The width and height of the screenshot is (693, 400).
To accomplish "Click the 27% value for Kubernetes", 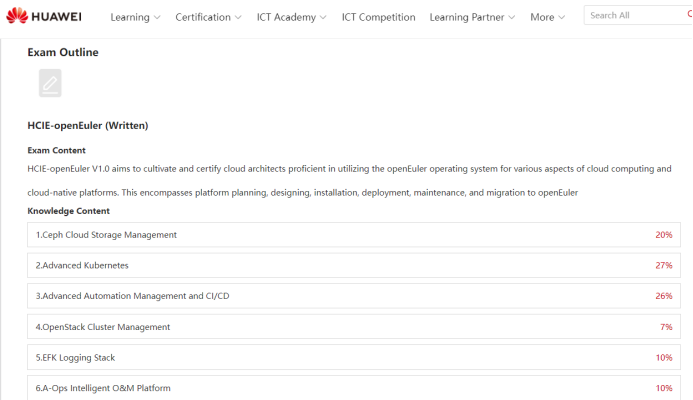I will 663,265.
